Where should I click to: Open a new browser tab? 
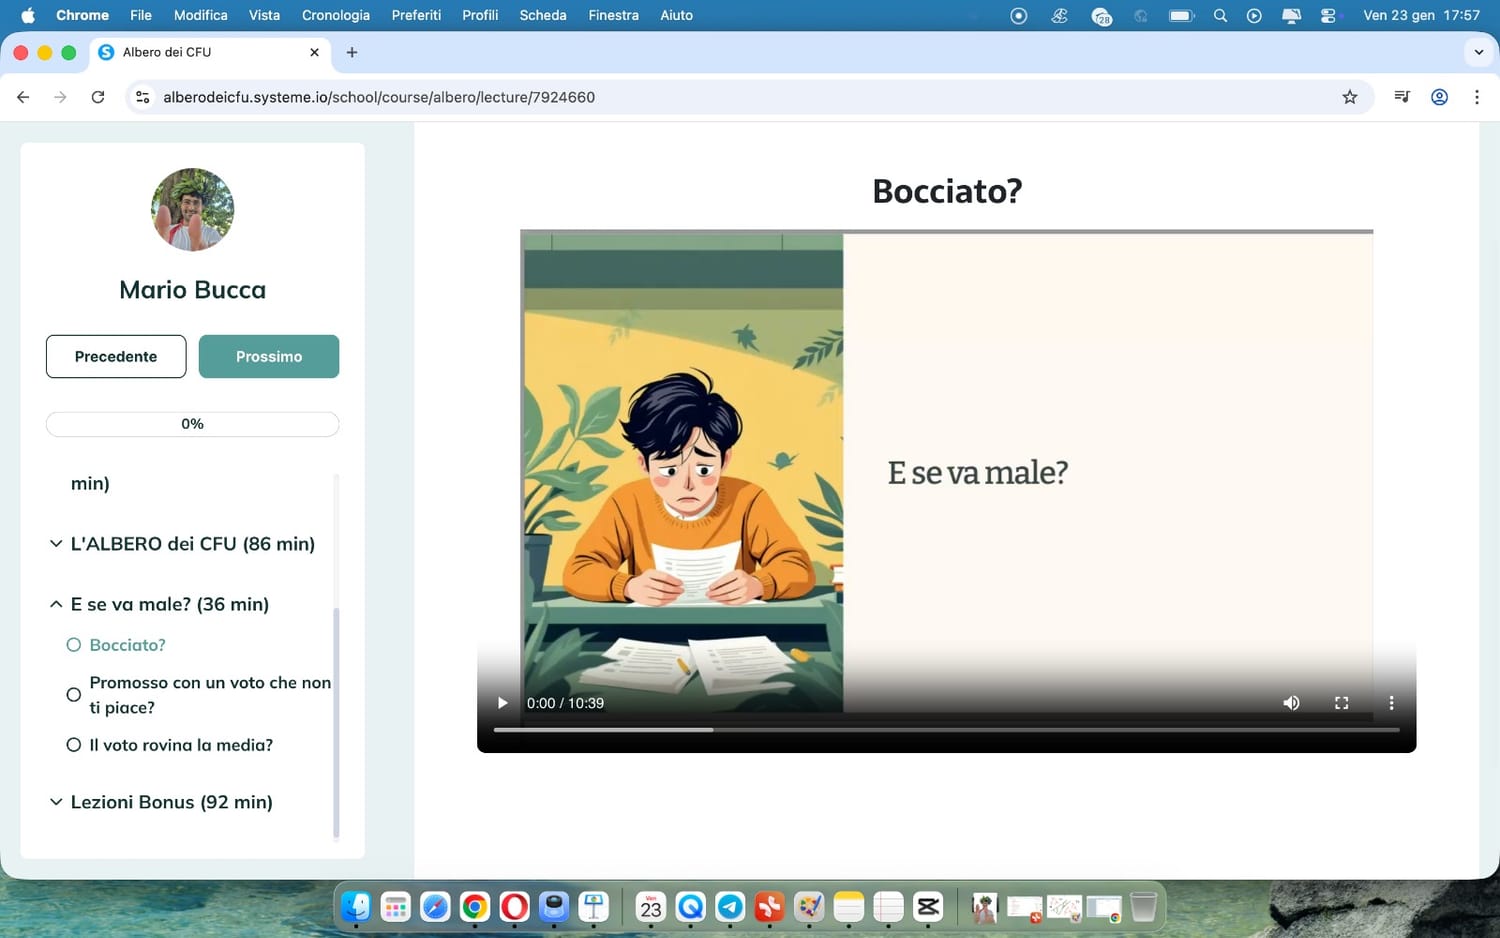click(x=352, y=52)
